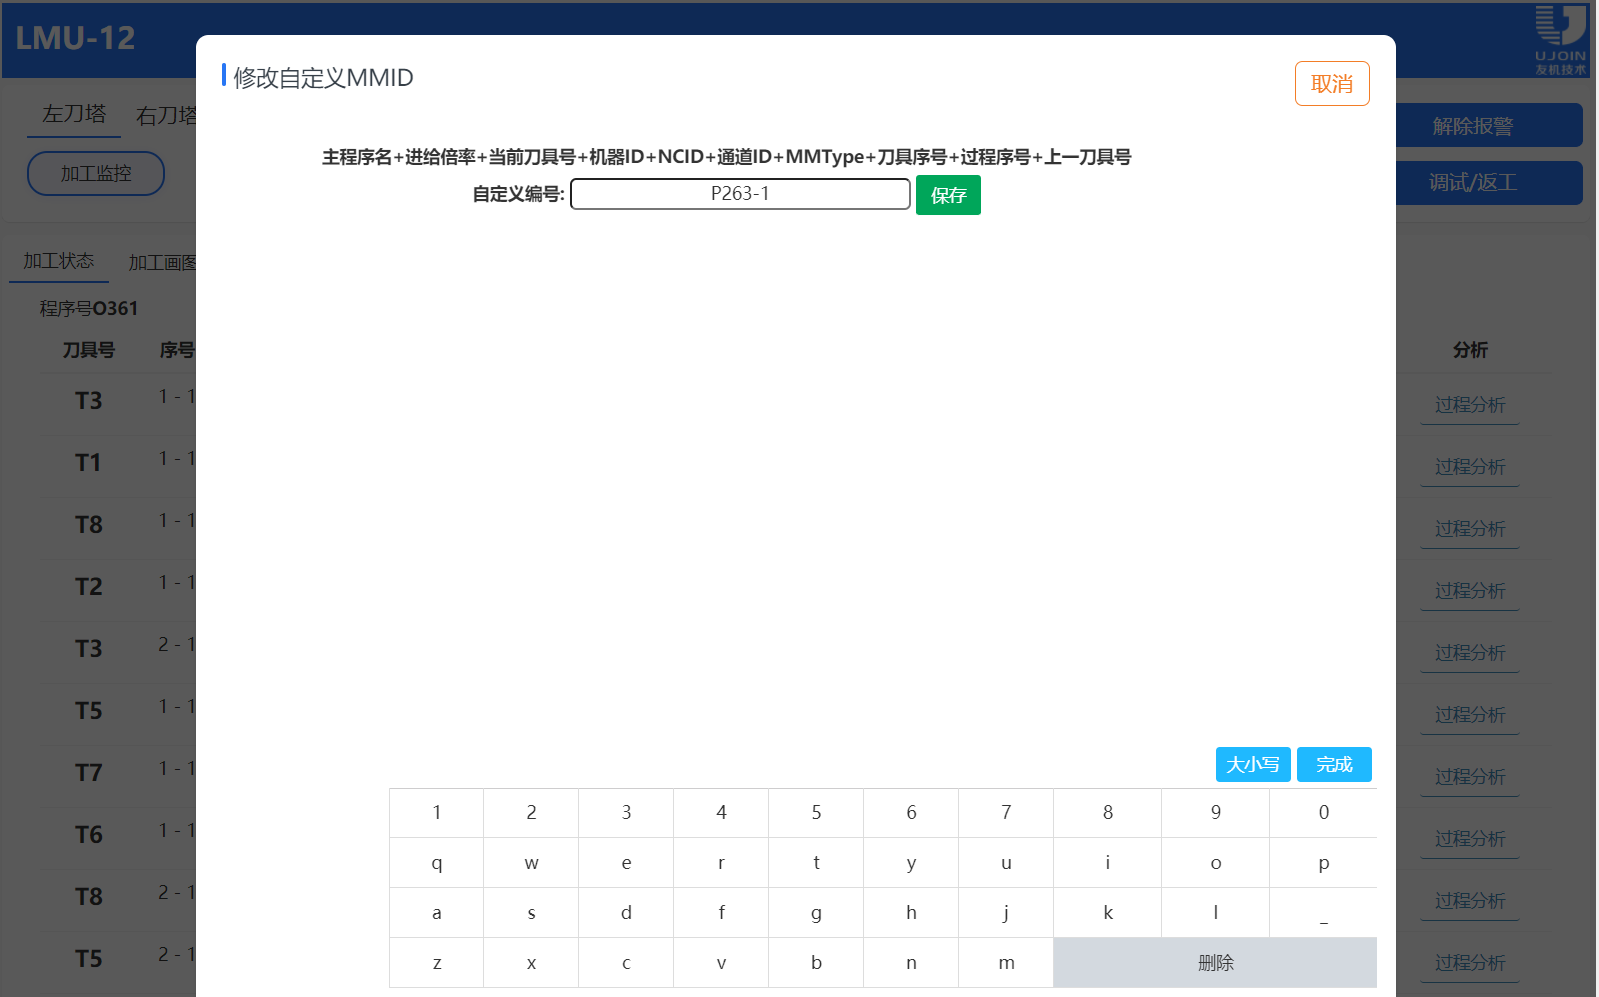The image size is (1599, 997).
Task: Tap keyboard key 6
Action: (911, 813)
